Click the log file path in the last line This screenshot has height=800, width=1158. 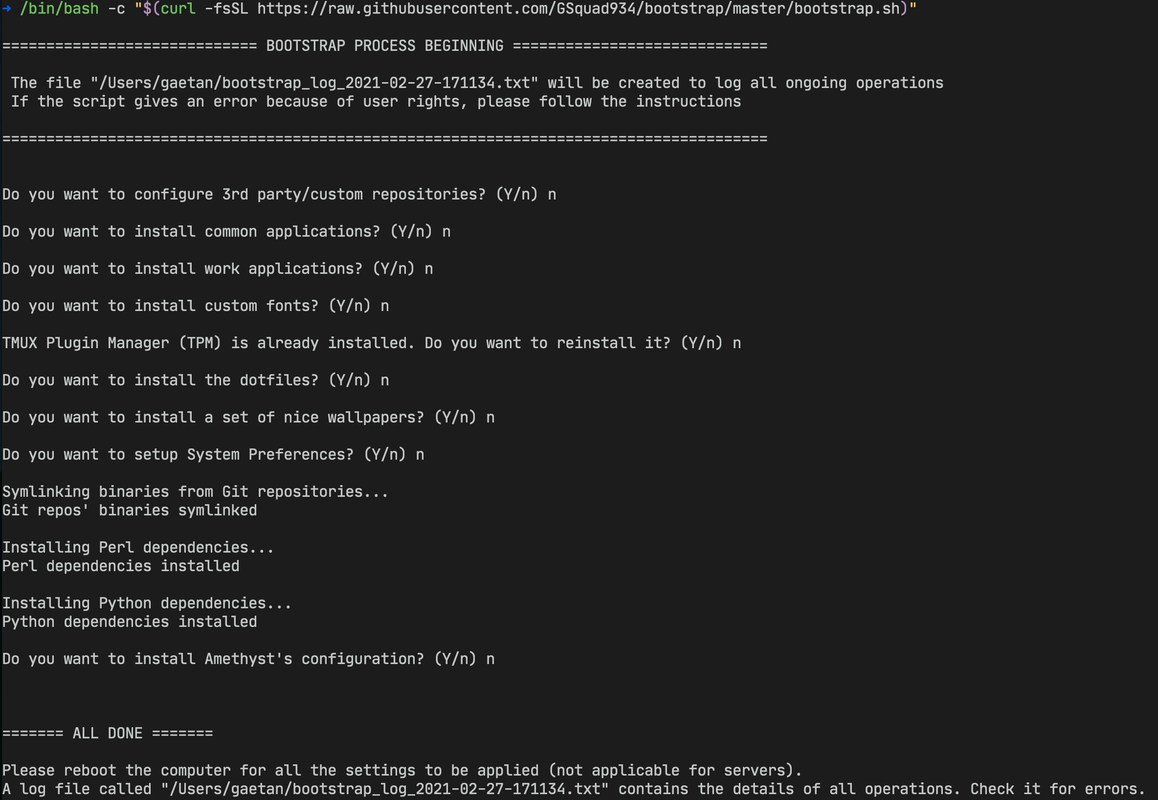[385, 789]
